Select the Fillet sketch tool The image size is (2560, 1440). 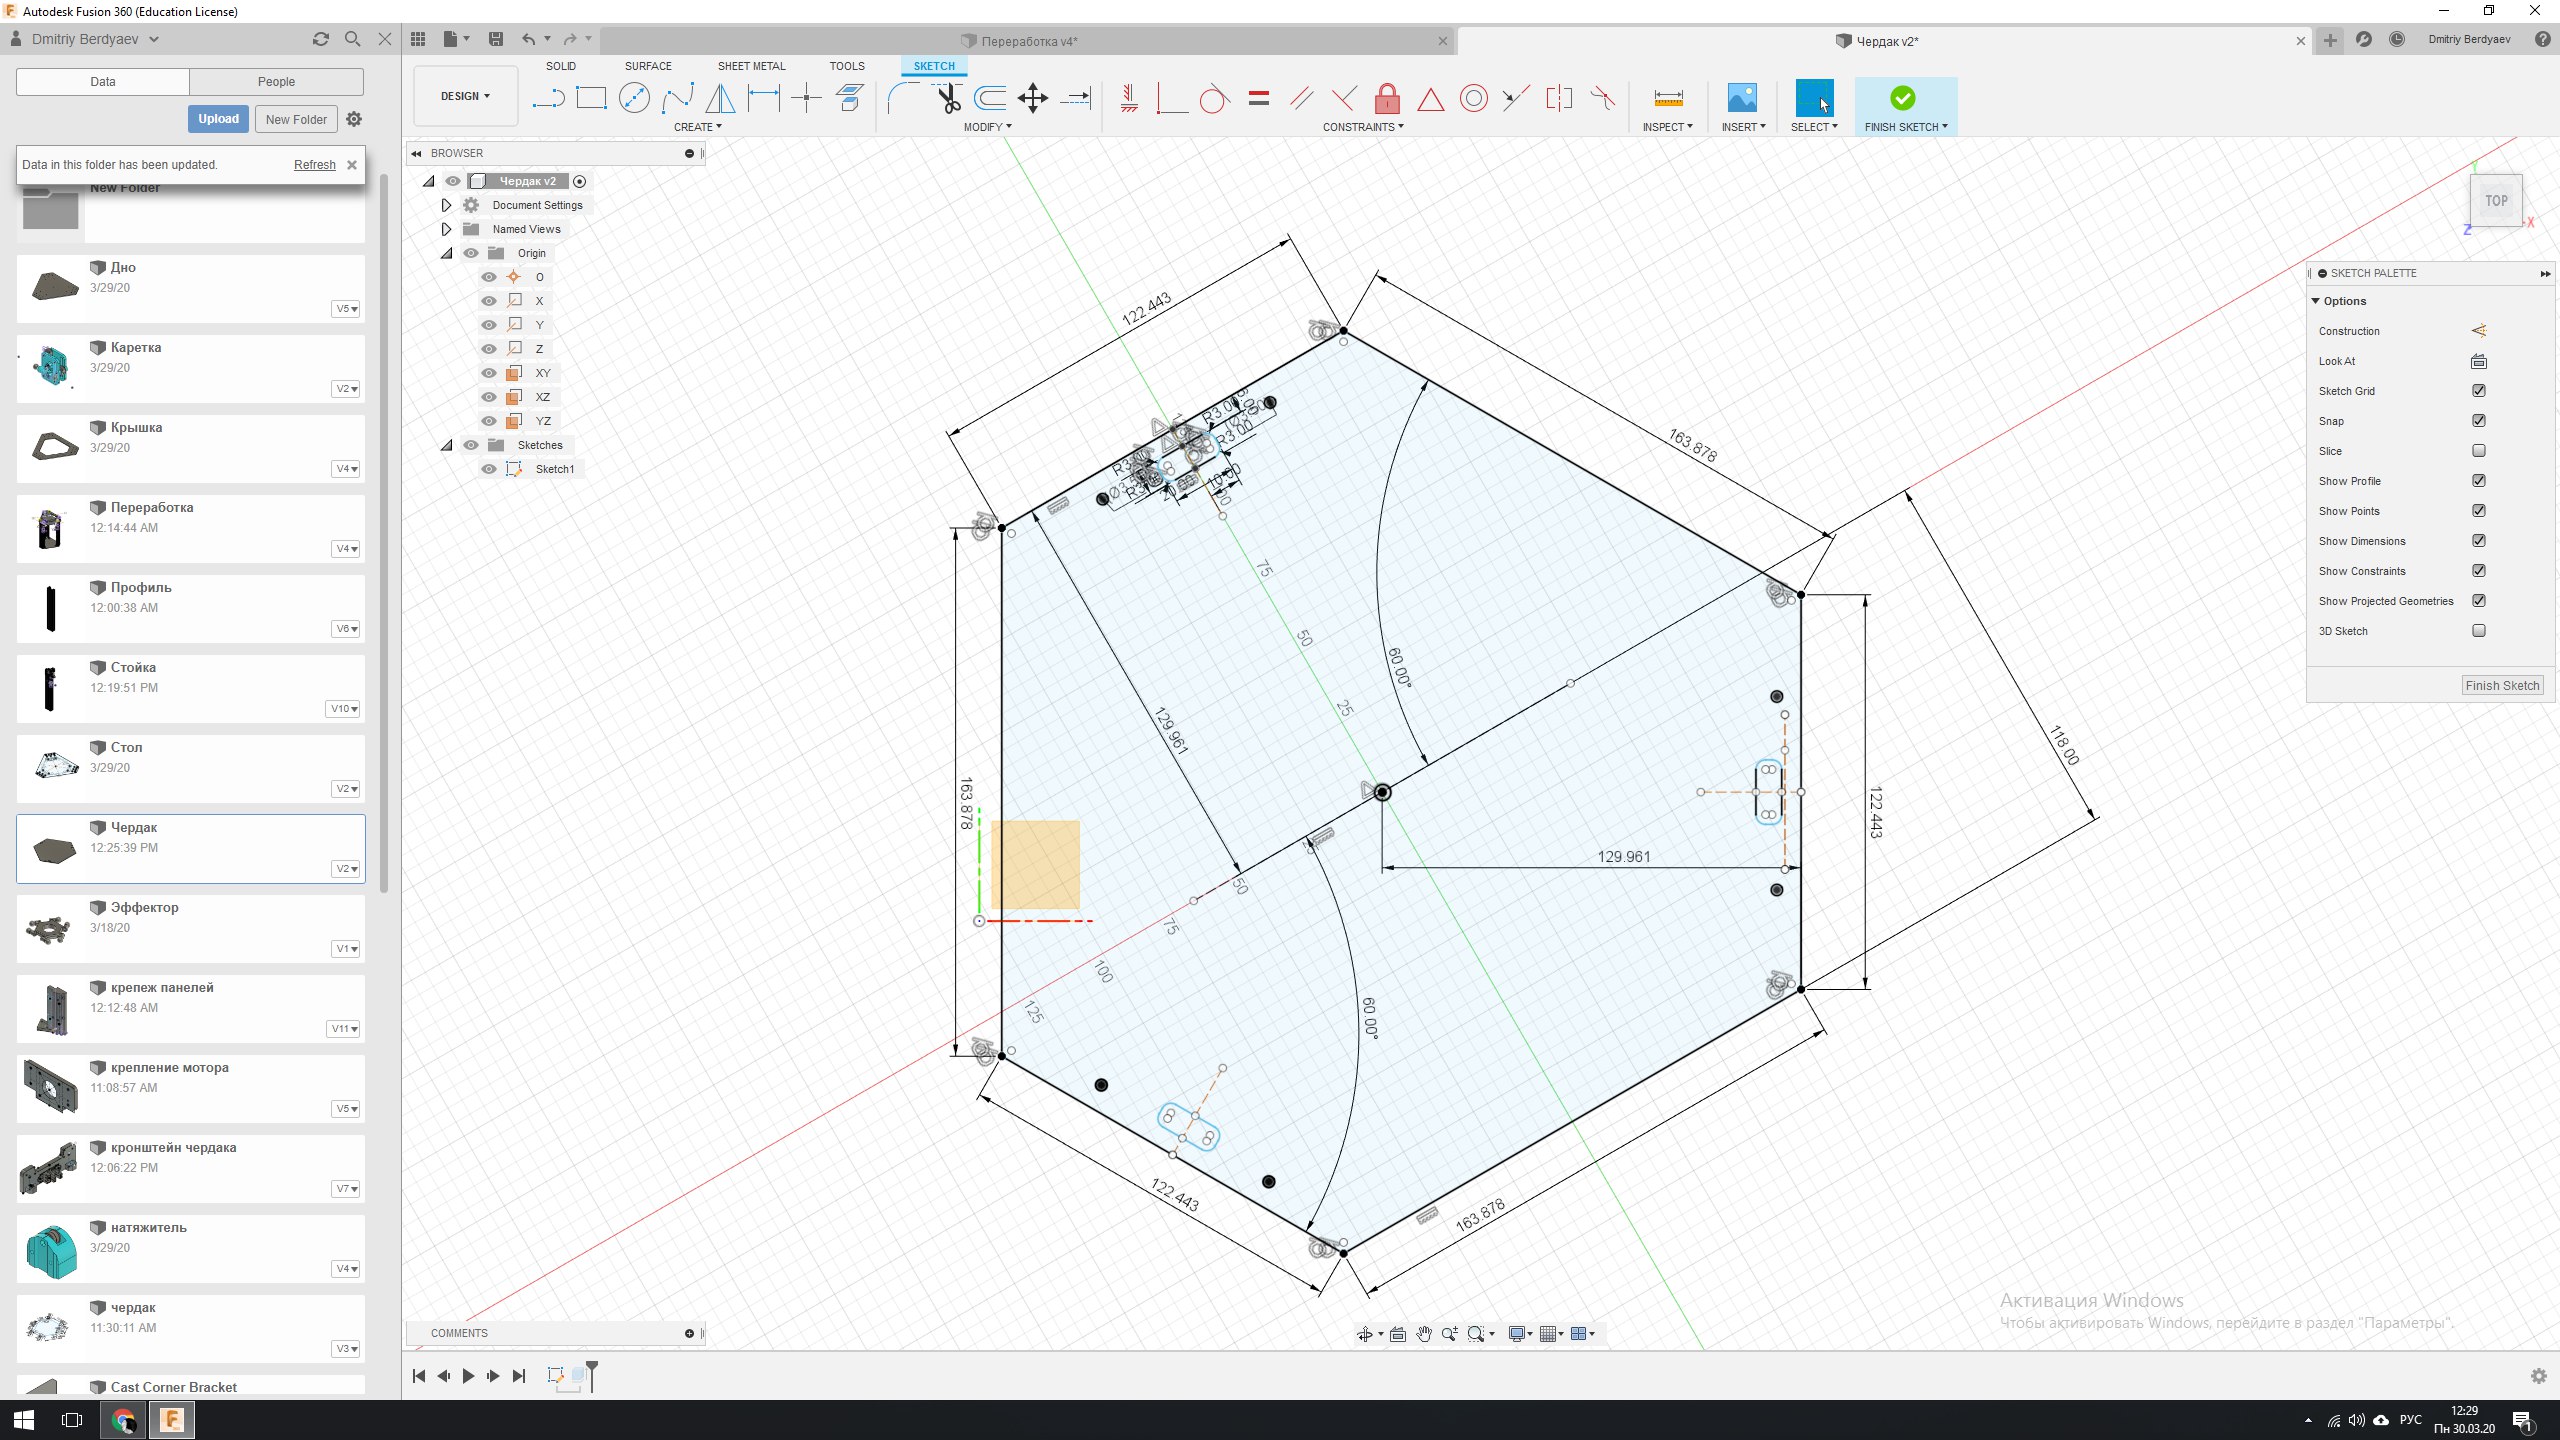coord(903,98)
